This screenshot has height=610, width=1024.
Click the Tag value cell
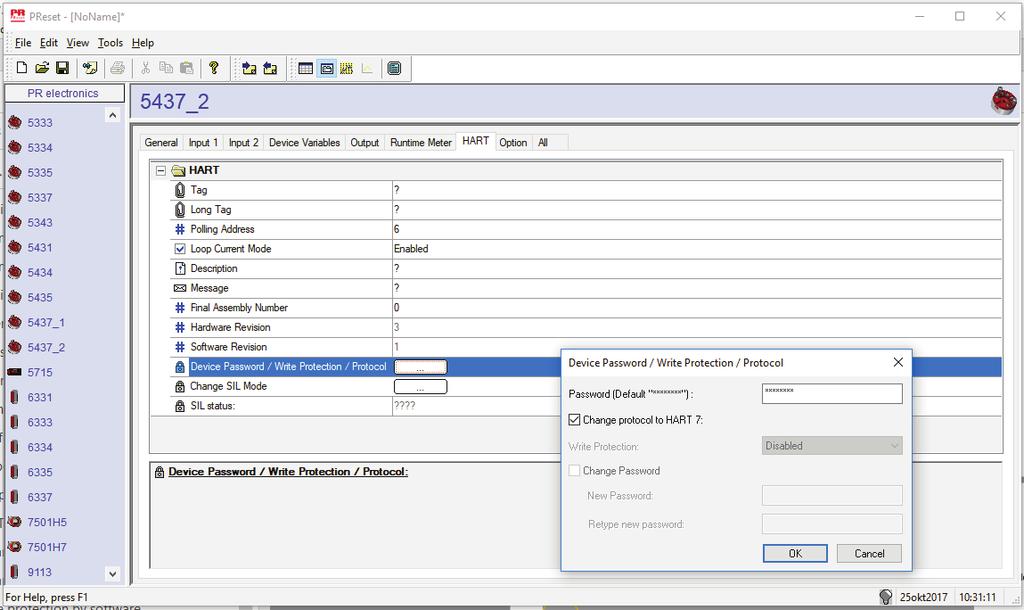[x=697, y=190]
